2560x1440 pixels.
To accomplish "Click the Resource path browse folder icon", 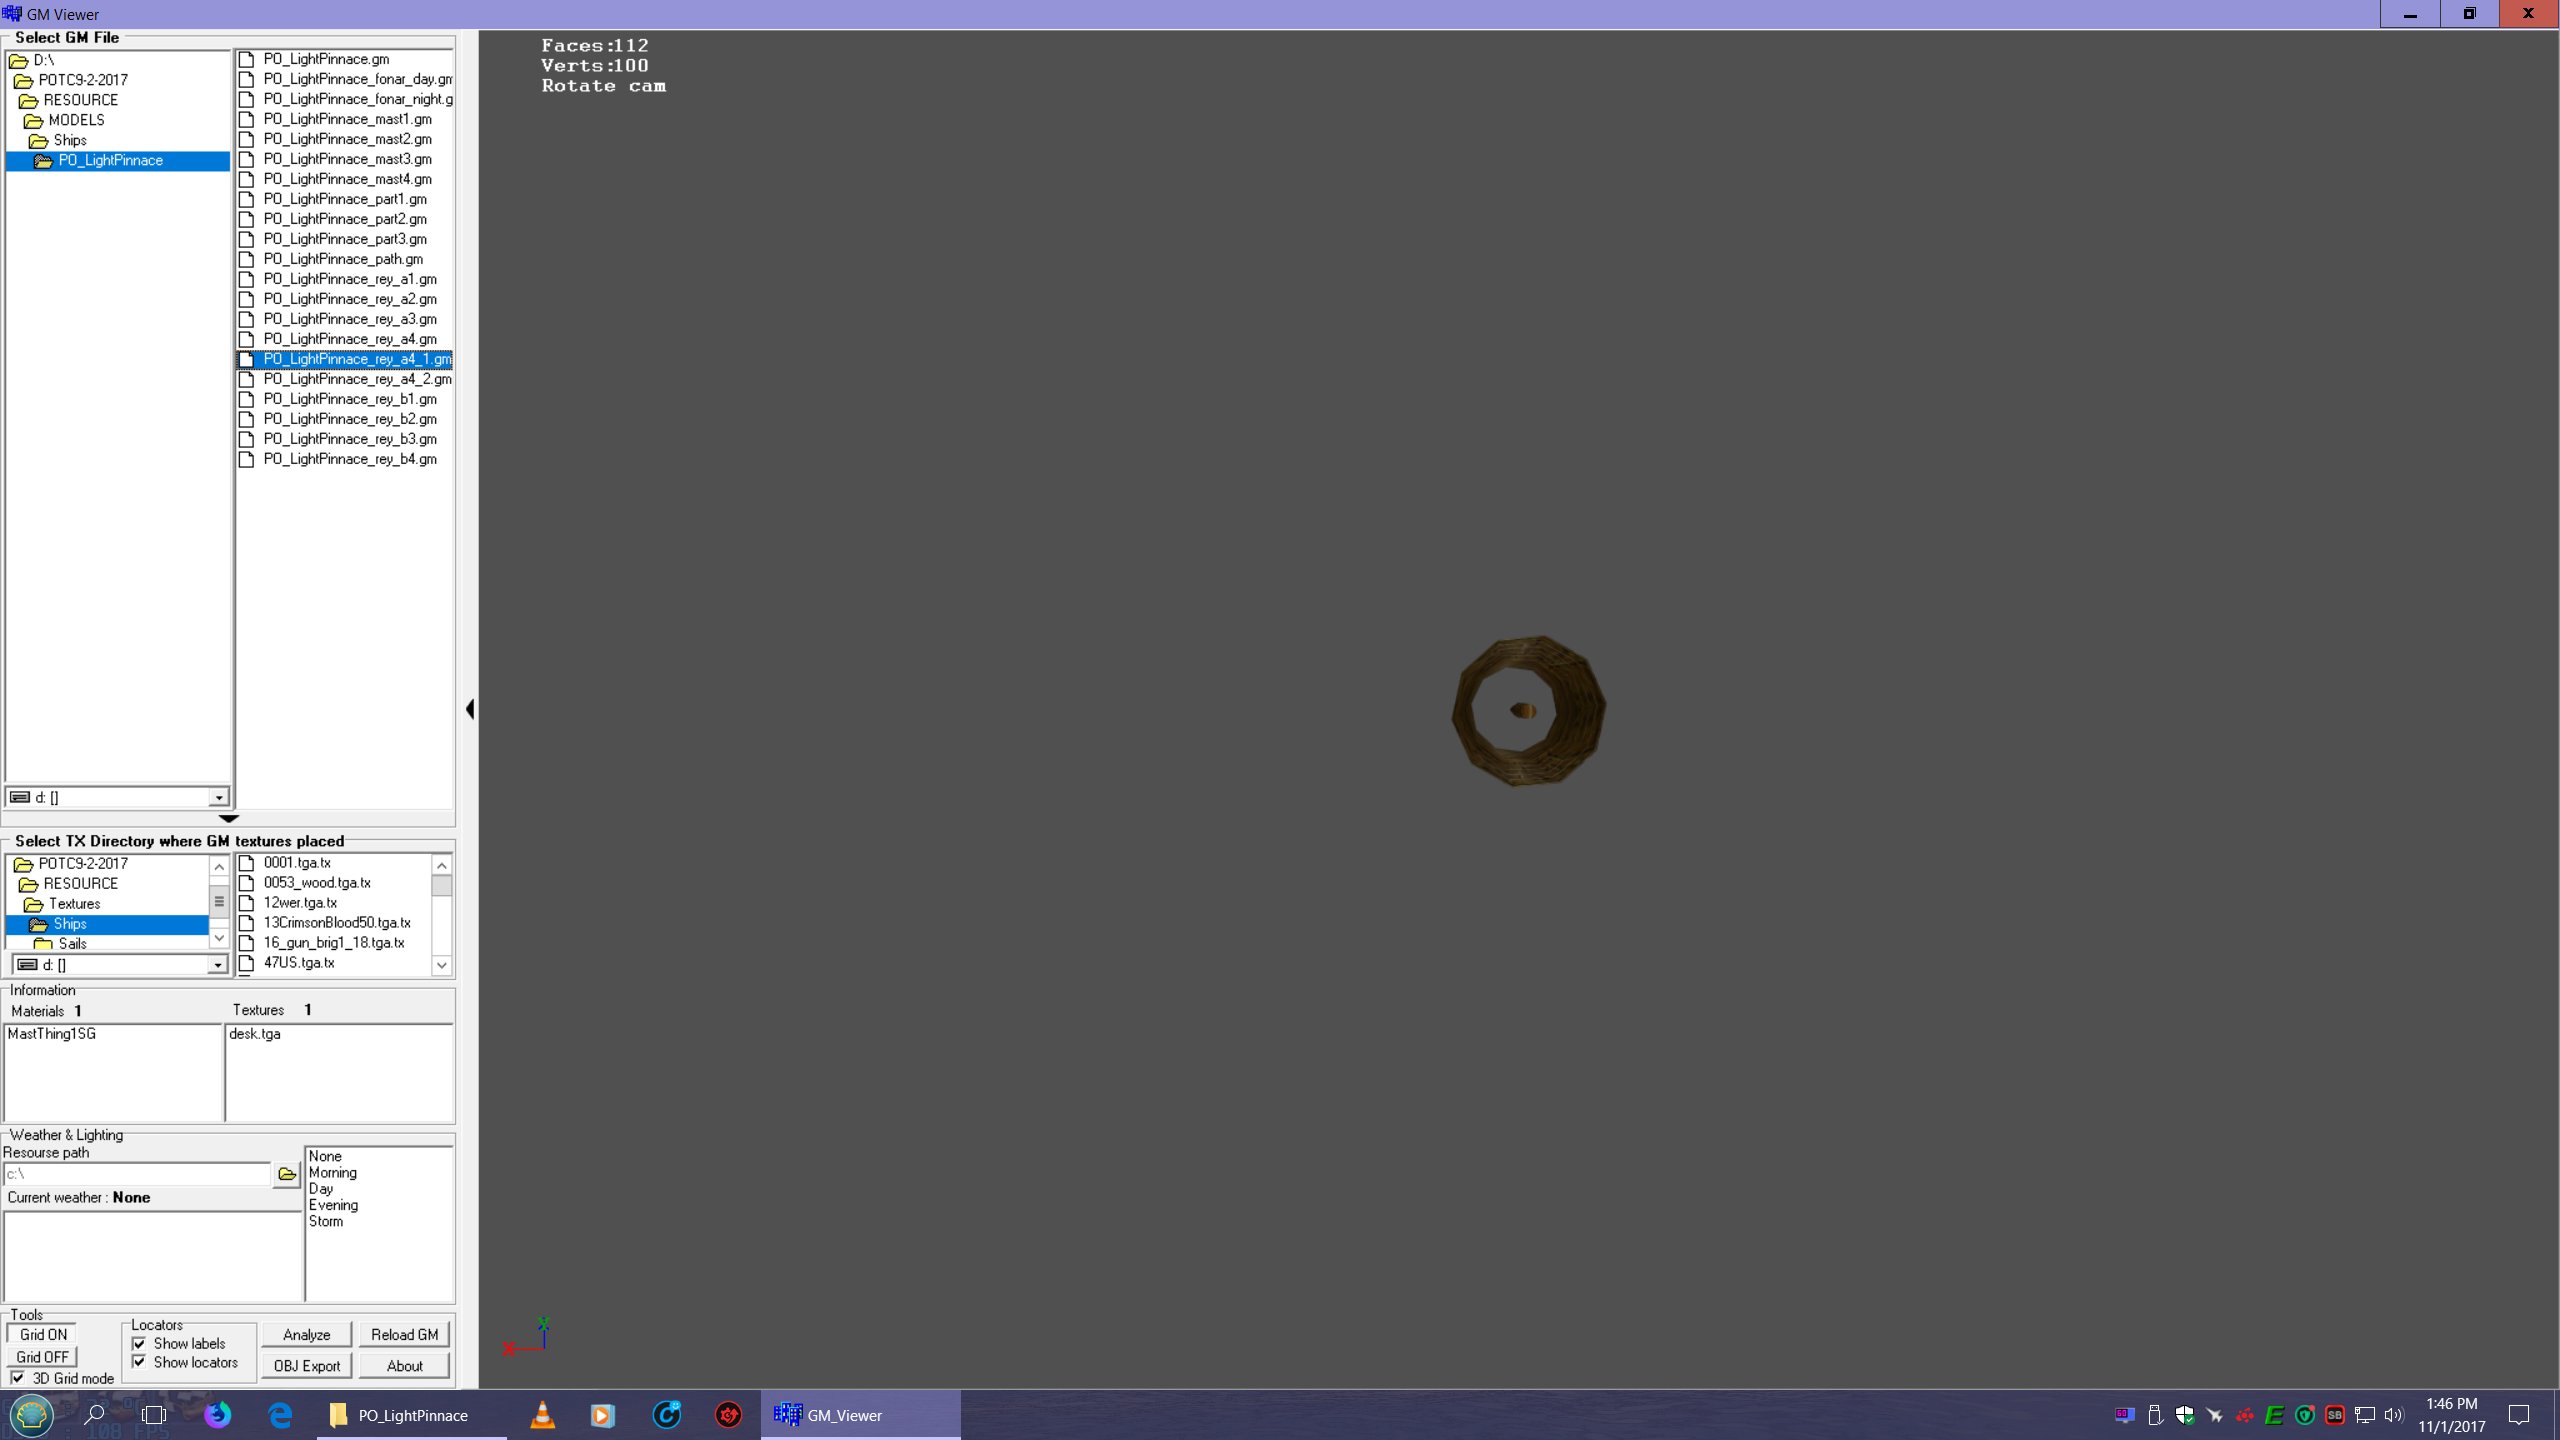I will tap(287, 1174).
